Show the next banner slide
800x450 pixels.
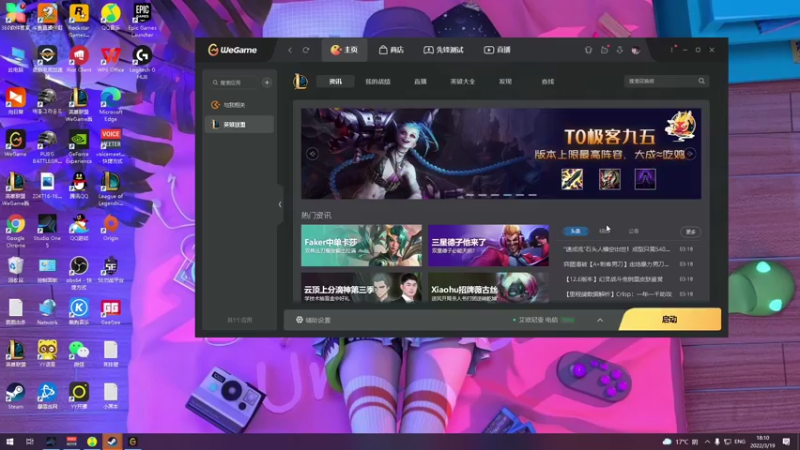690,154
